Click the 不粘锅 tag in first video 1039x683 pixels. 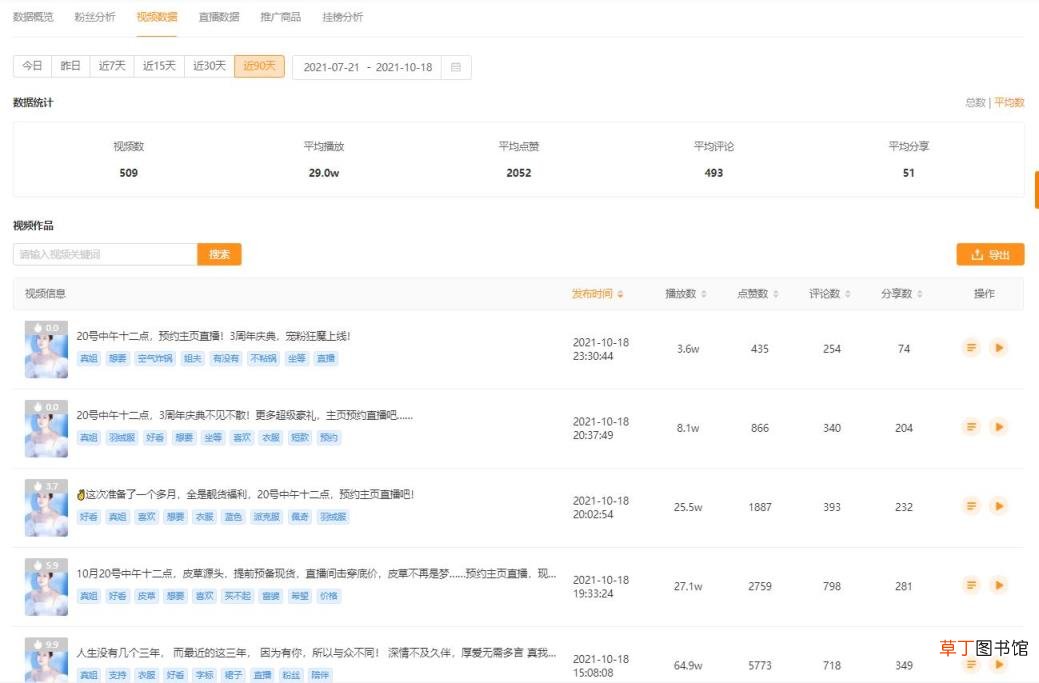(264, 358)
